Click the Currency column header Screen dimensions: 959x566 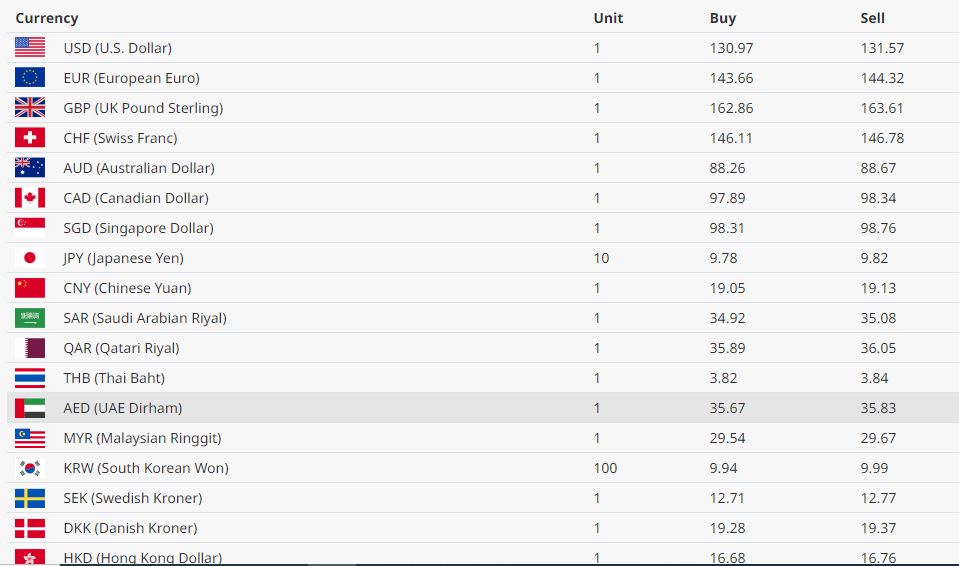click(47, 18)
